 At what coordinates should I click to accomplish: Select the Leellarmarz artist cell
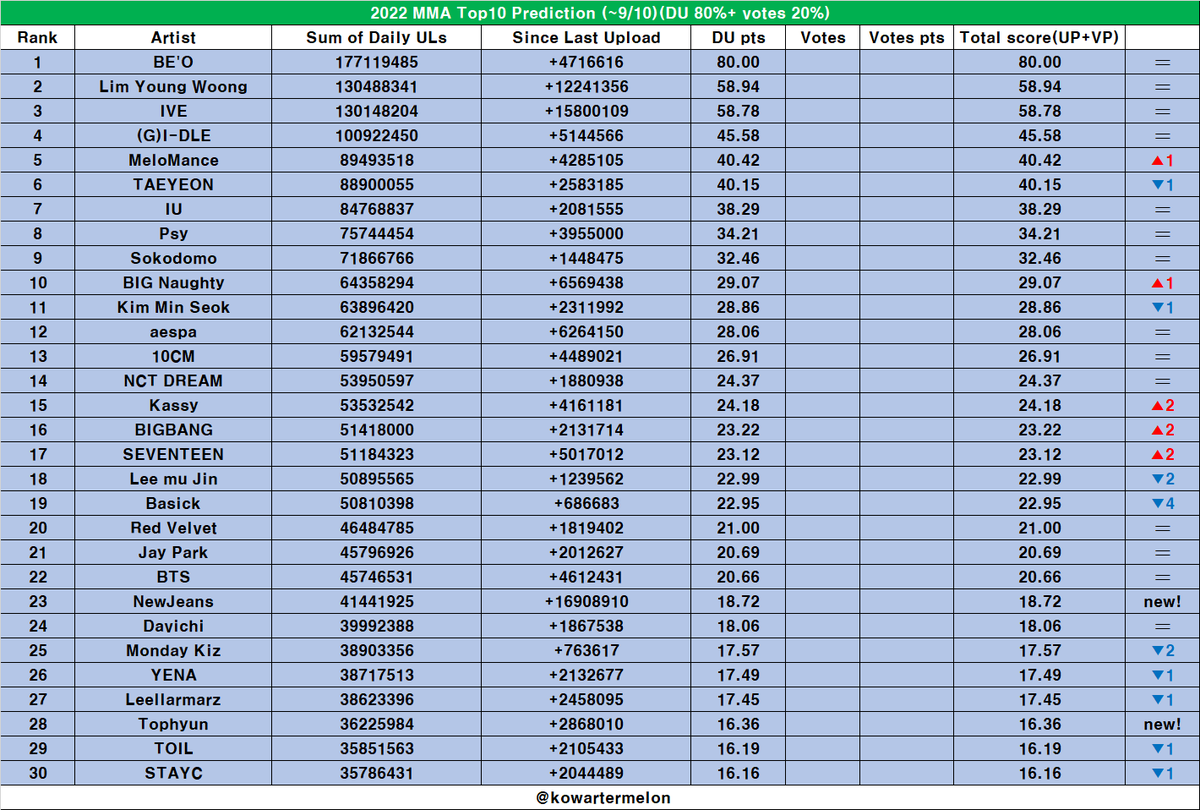click(x=173, y=699)
